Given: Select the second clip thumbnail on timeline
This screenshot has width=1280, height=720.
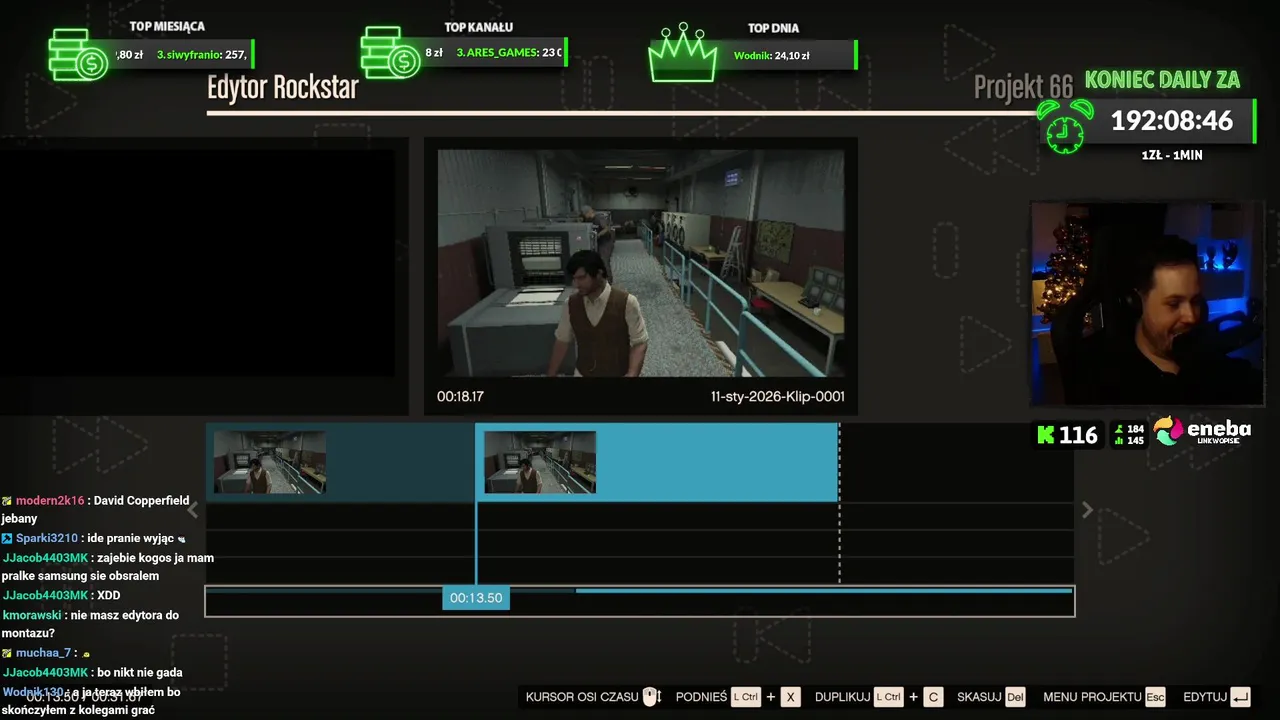Looking at the screenshot, I should tap(540, 462).
